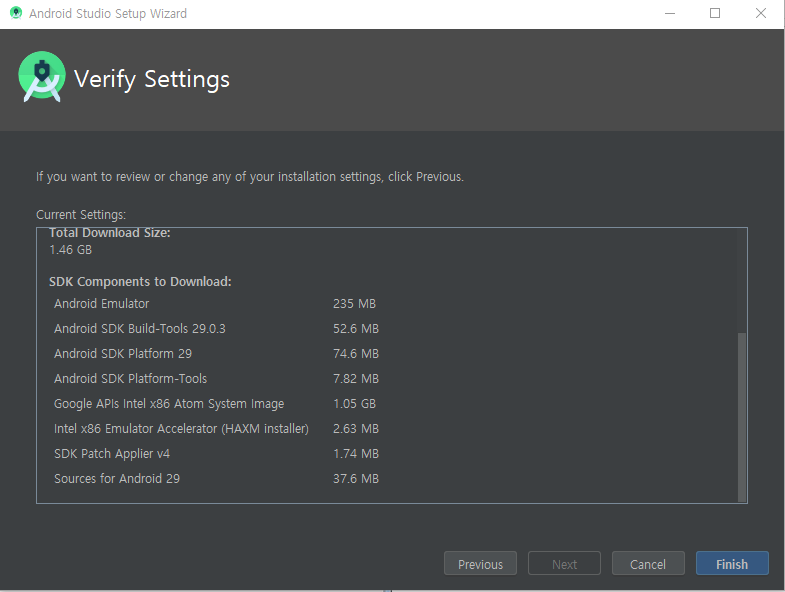This screenshot has height=592, width=785.
Task: Click the 235 MB size value
Action: 354,304
